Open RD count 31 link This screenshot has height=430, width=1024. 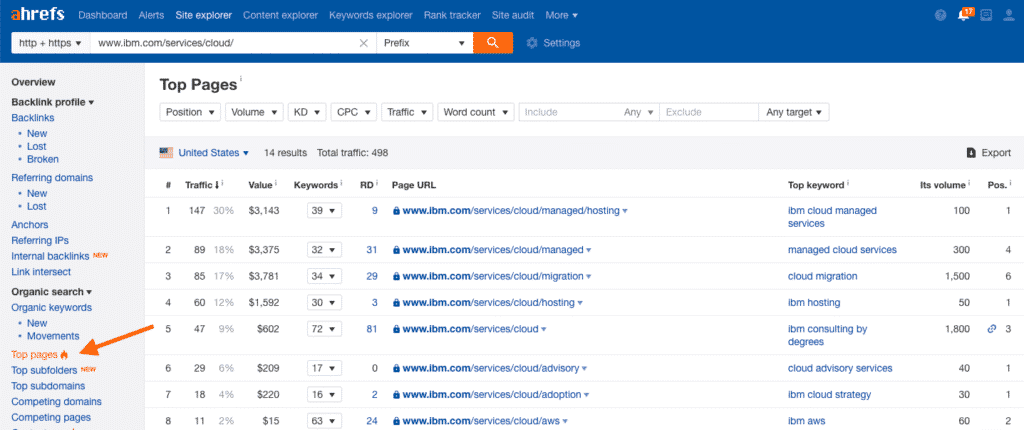point(372,250)
